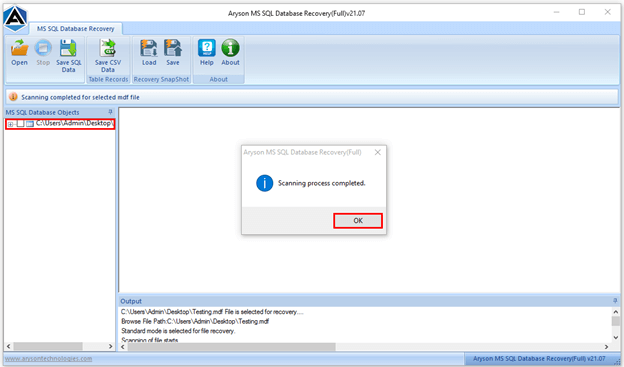
Task: Click the info icon in the scanning status bar
Action: (13, 97)
